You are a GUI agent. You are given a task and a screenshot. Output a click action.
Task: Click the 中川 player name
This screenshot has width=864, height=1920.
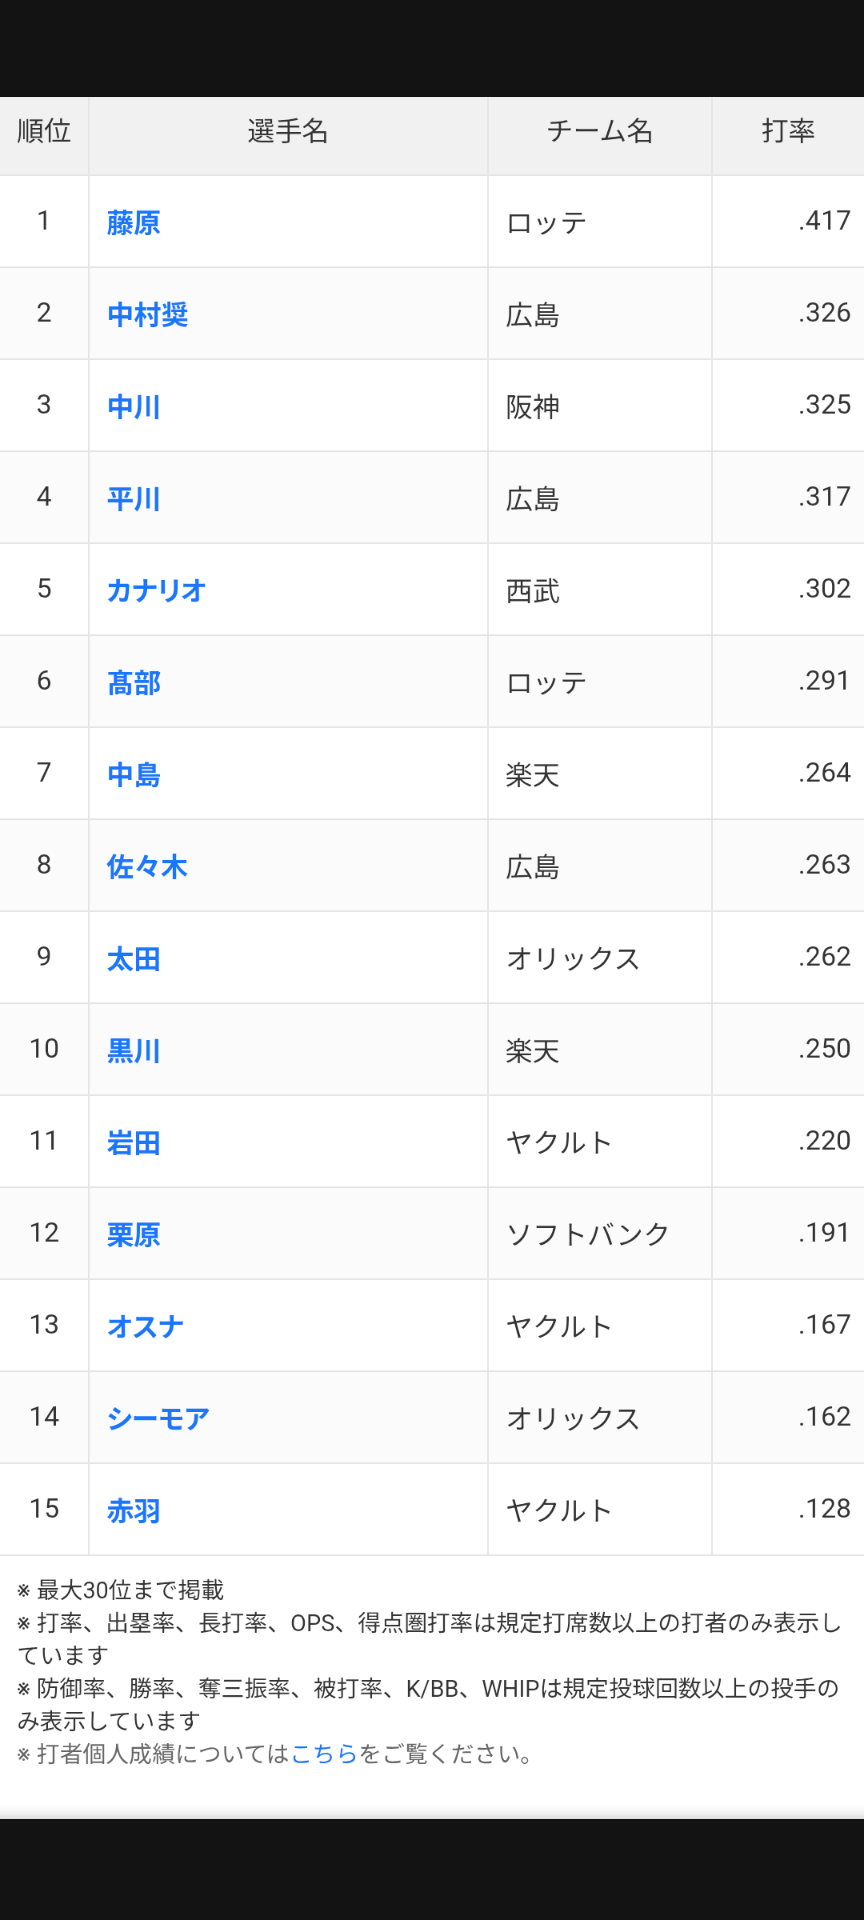(134, 406)
